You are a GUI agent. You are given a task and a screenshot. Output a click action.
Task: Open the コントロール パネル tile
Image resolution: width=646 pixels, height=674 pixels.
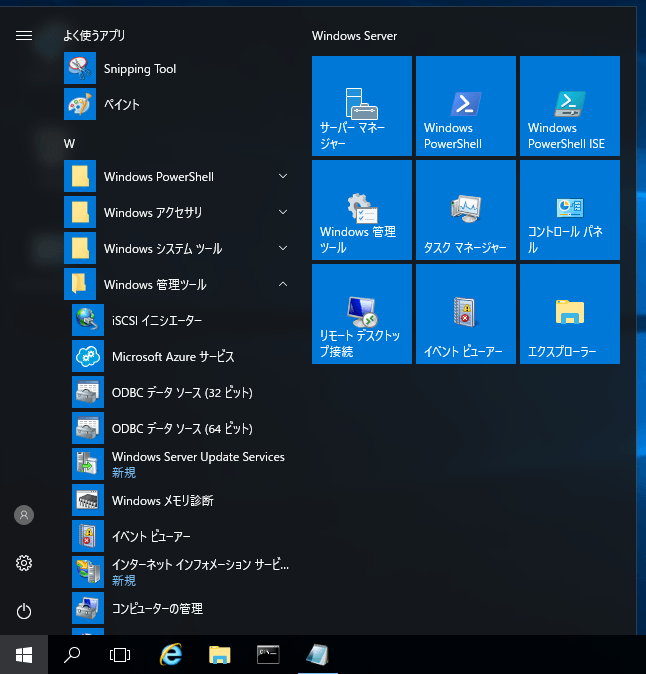[570, 210]
